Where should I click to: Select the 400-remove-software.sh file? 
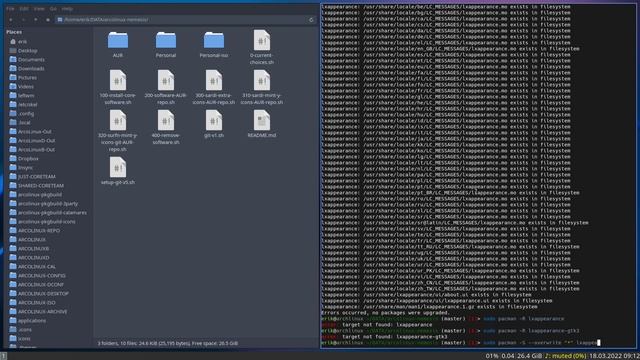coord(166,127)
